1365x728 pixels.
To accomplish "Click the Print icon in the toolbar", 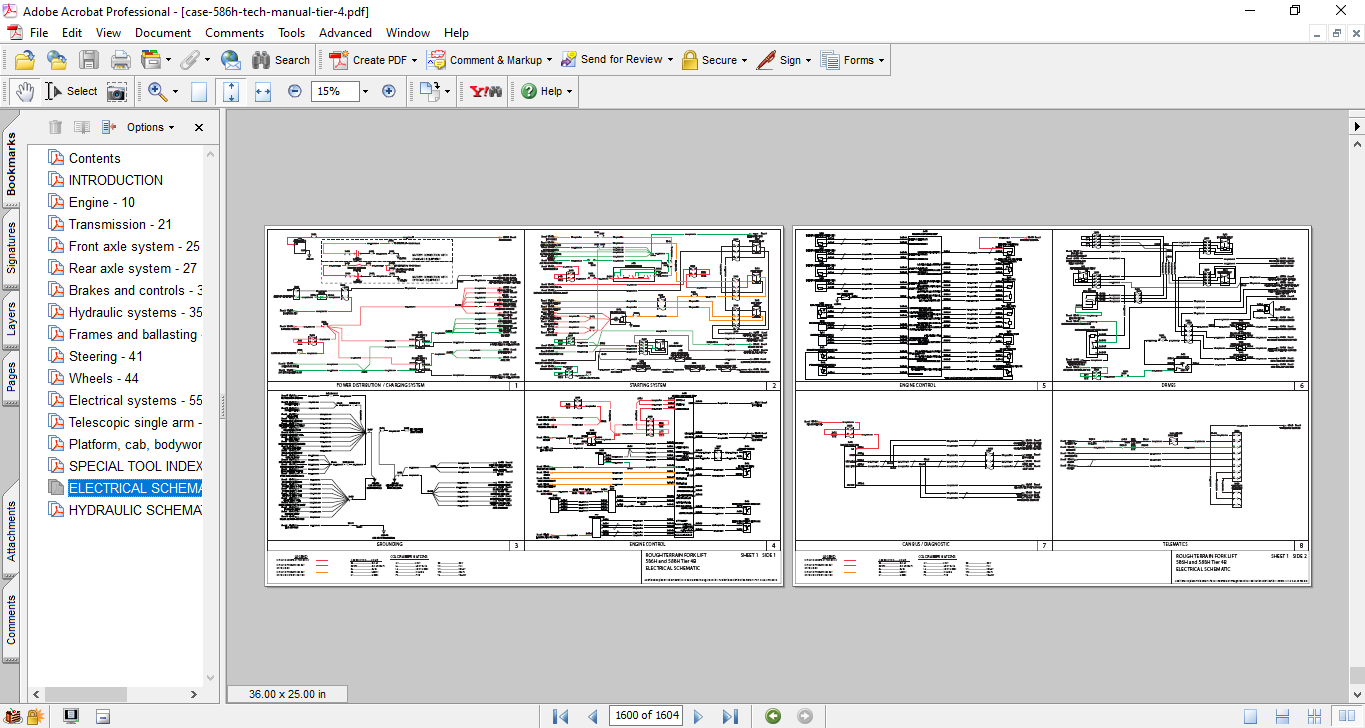I will (x=120, y=60).
